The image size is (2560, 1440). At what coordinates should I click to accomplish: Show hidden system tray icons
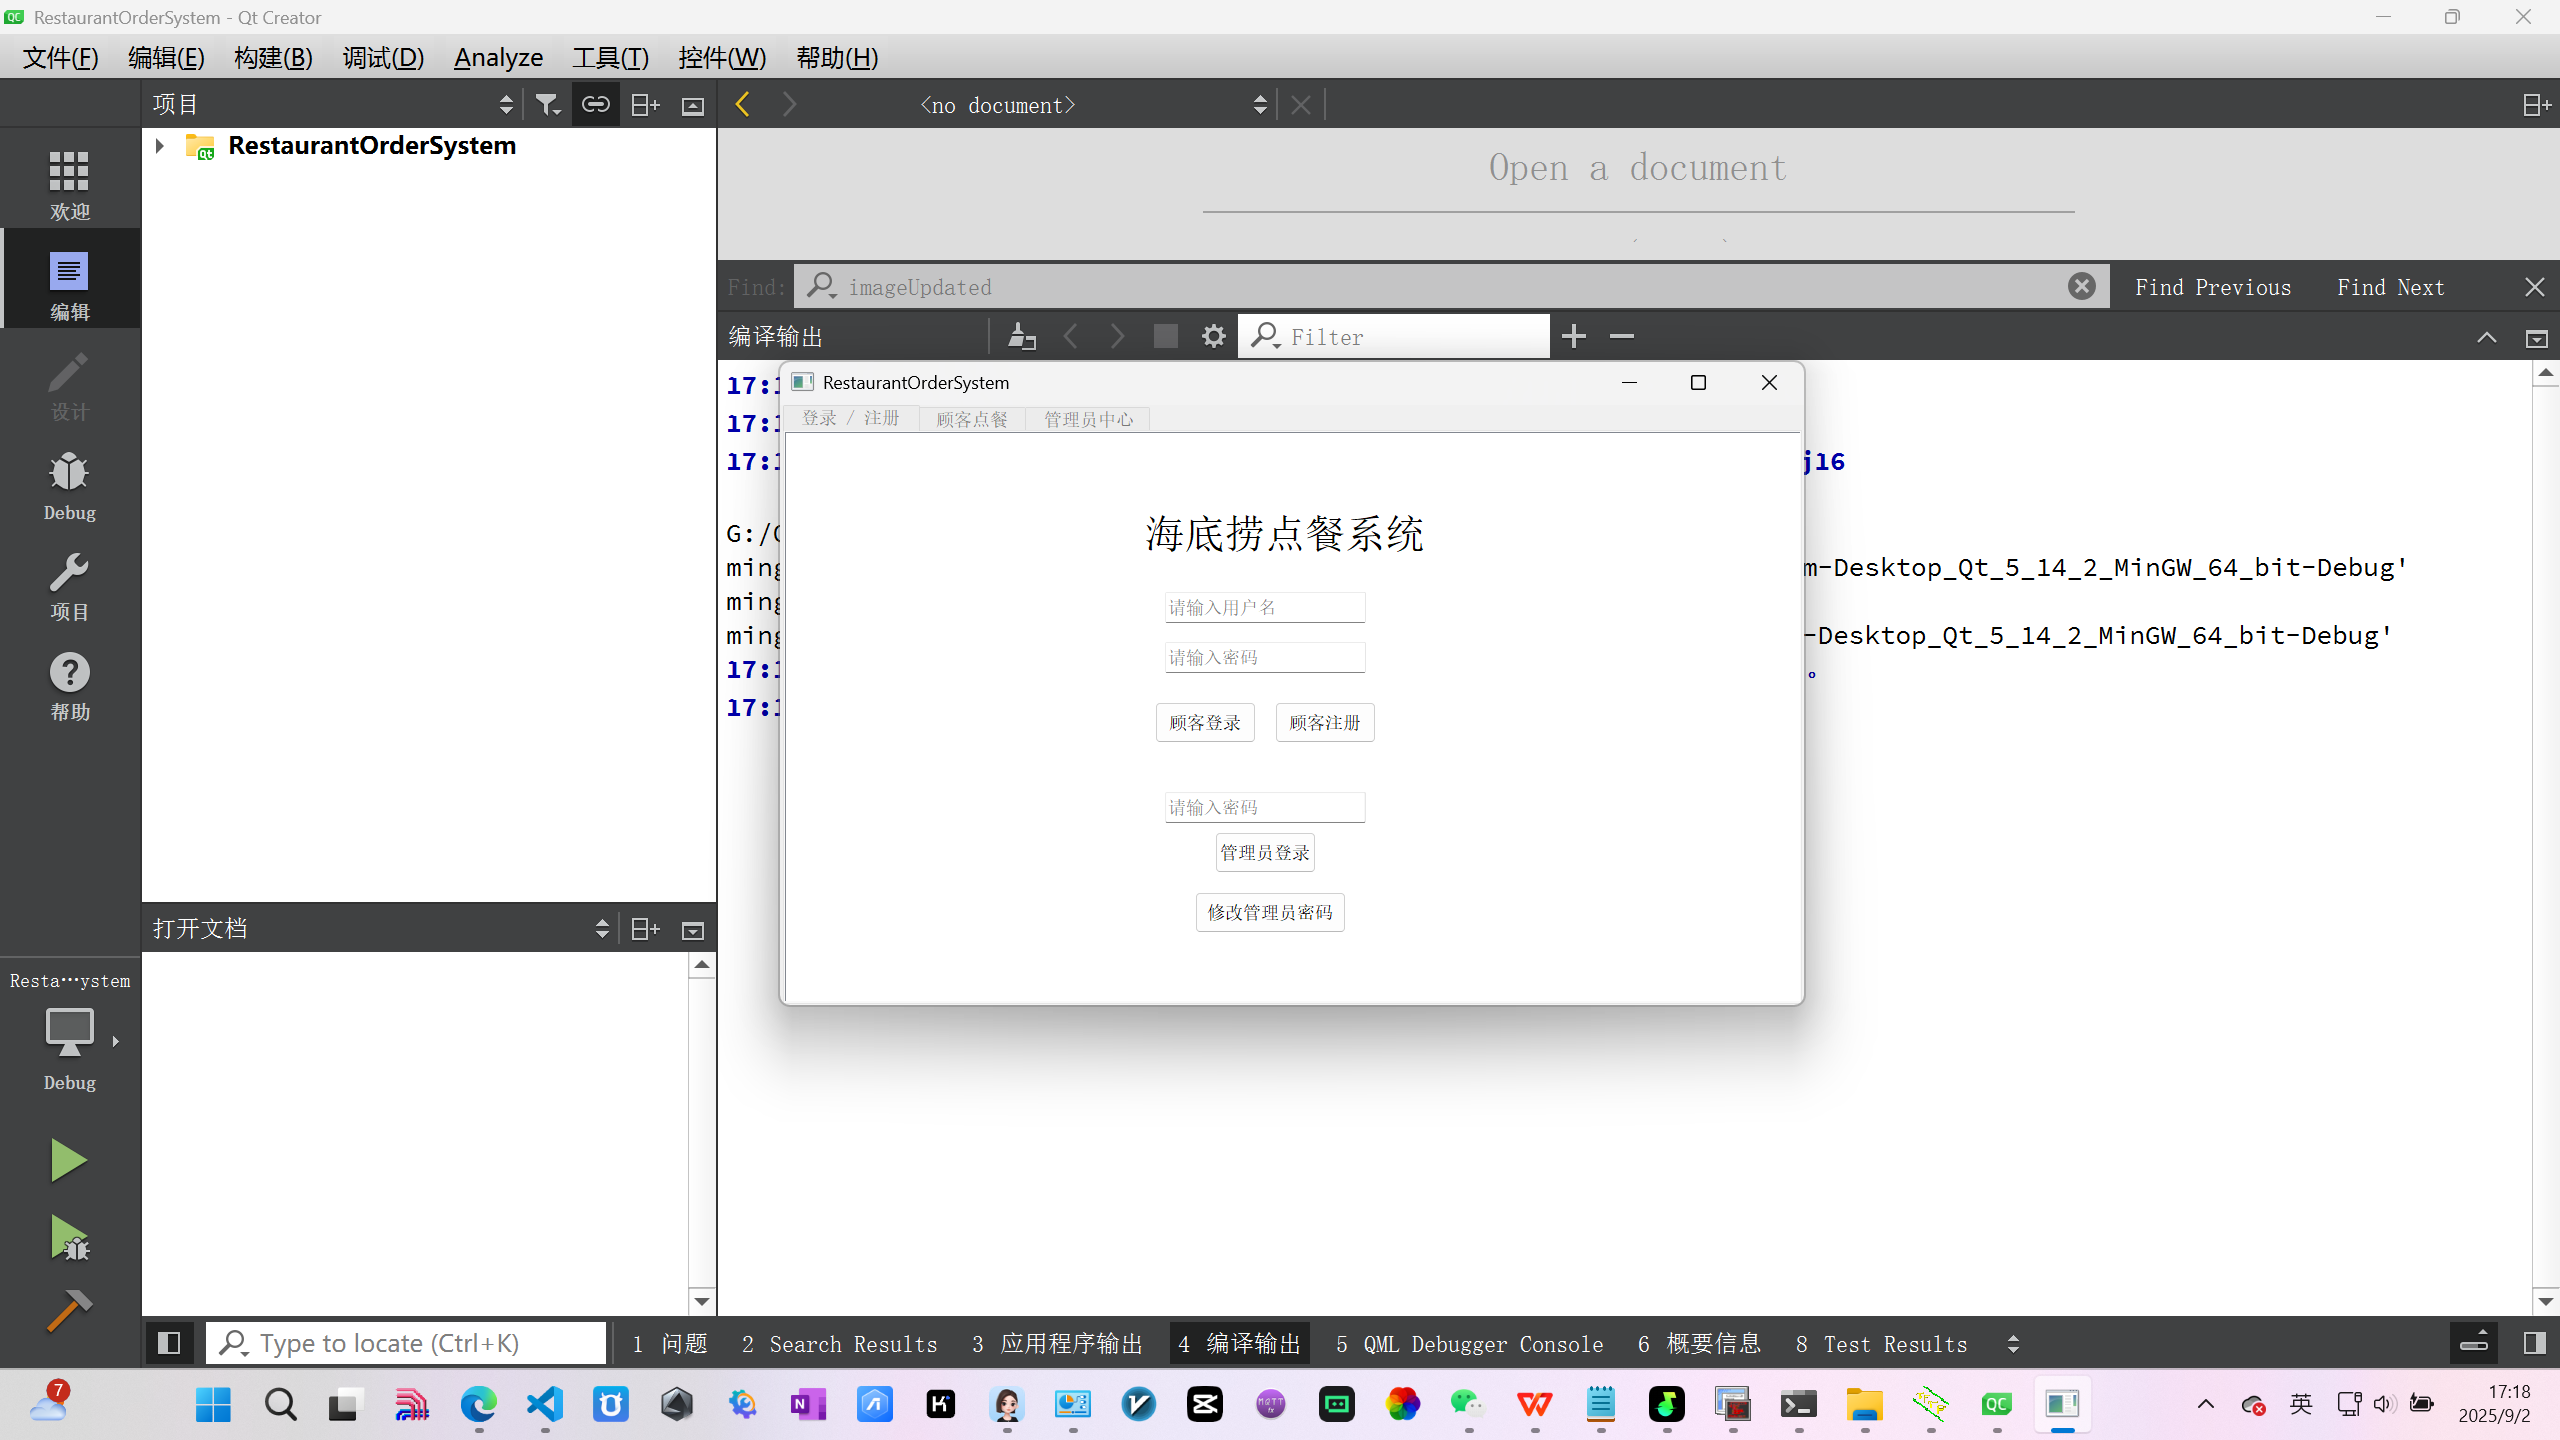[x=2205, y=1404]
